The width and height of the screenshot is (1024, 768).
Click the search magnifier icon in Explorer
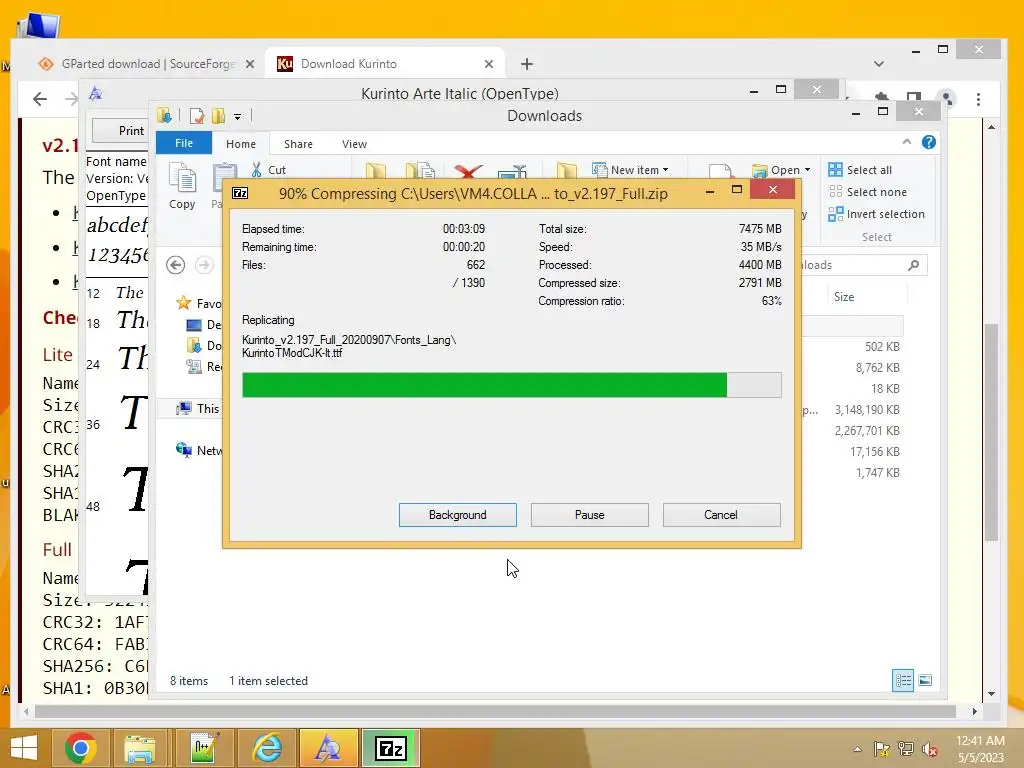(x=914, y=264)
